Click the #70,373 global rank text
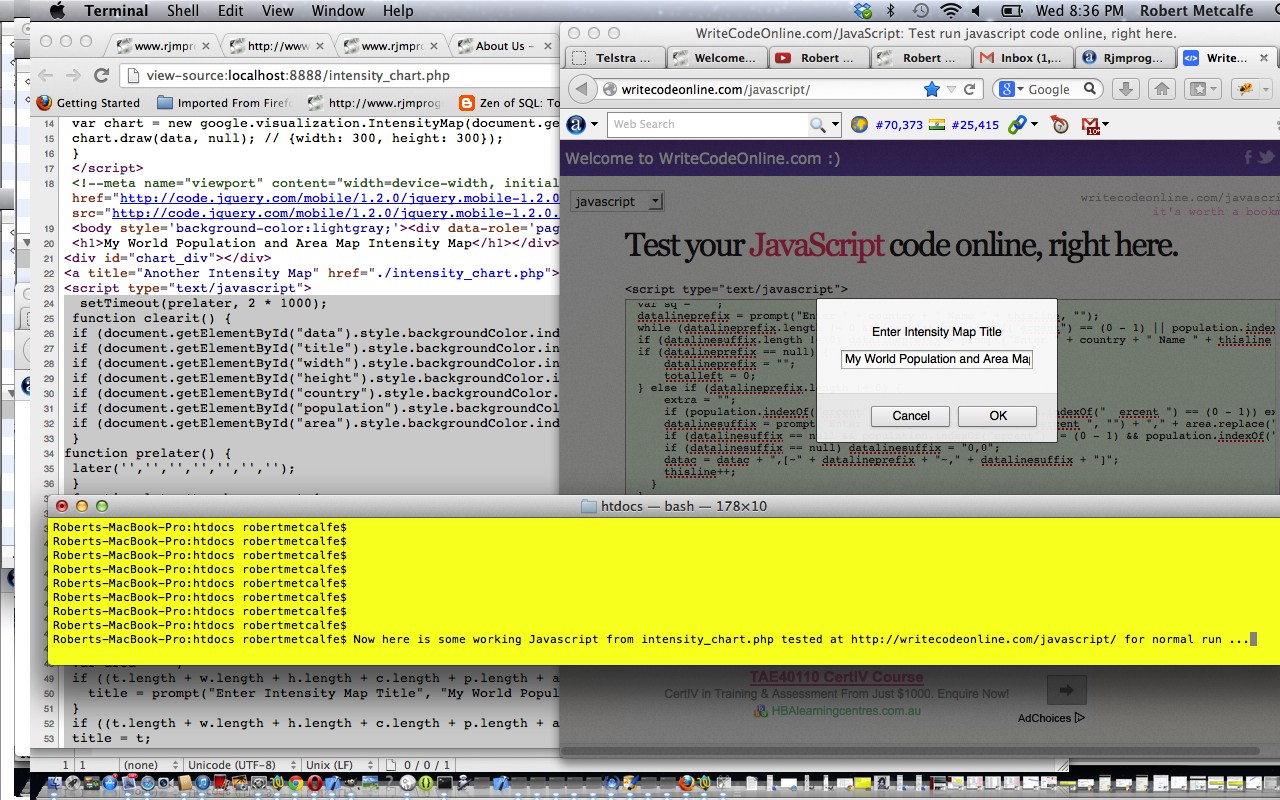Image resolution: width=1280 pixels, height=800 pixels. pyautogui.click(x=899, y=125)
